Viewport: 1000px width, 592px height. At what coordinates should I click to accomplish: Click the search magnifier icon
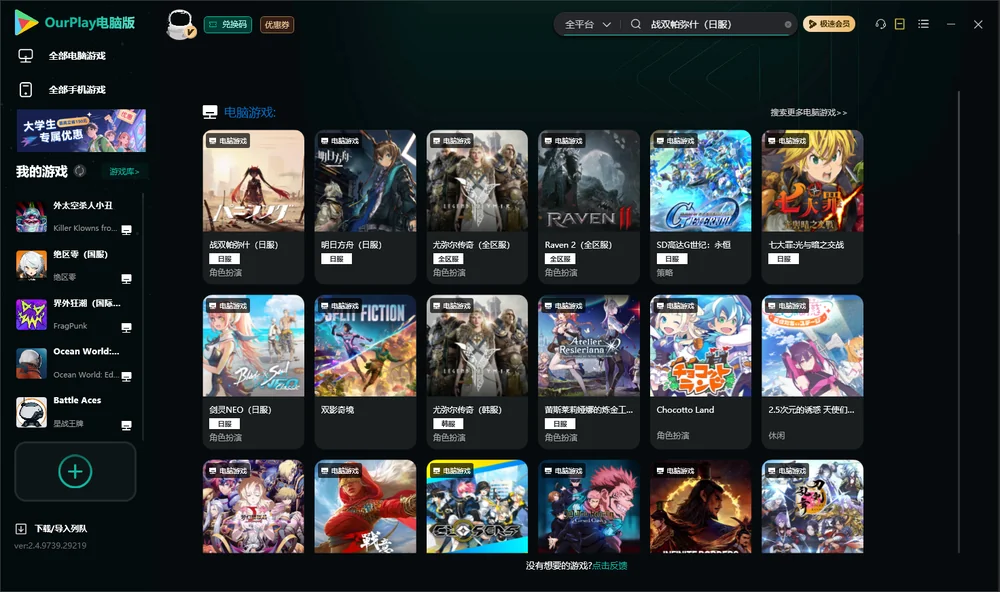[x=636, y=24]
